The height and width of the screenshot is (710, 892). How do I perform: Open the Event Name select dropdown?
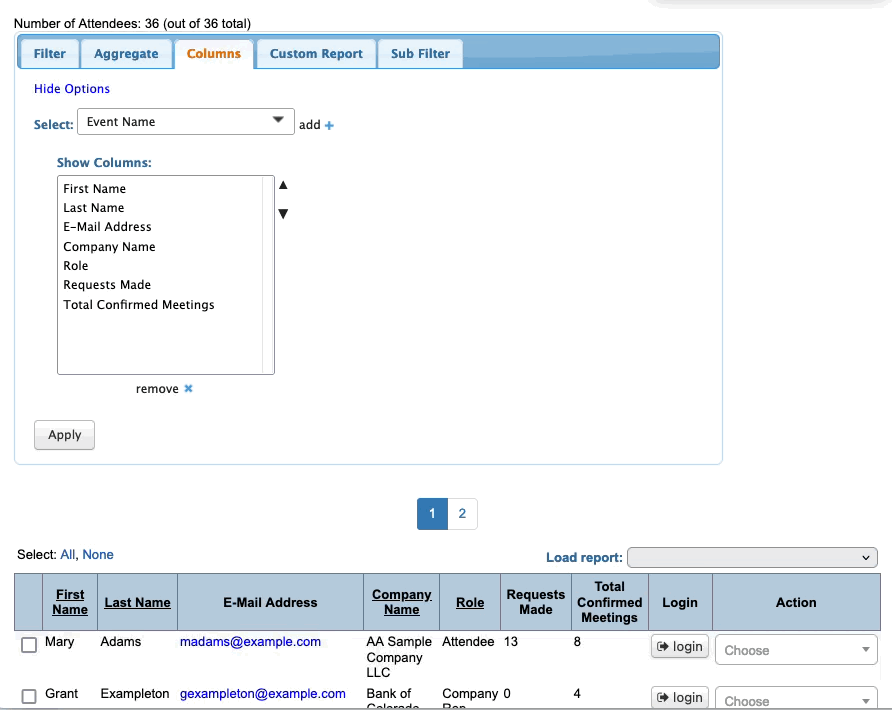(185, 122)
